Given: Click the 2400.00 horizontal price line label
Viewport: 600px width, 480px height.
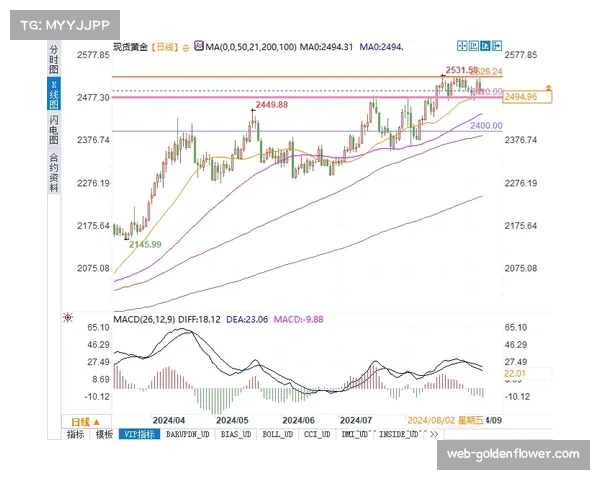Looking at the screenshot, I should pos(486,126).
